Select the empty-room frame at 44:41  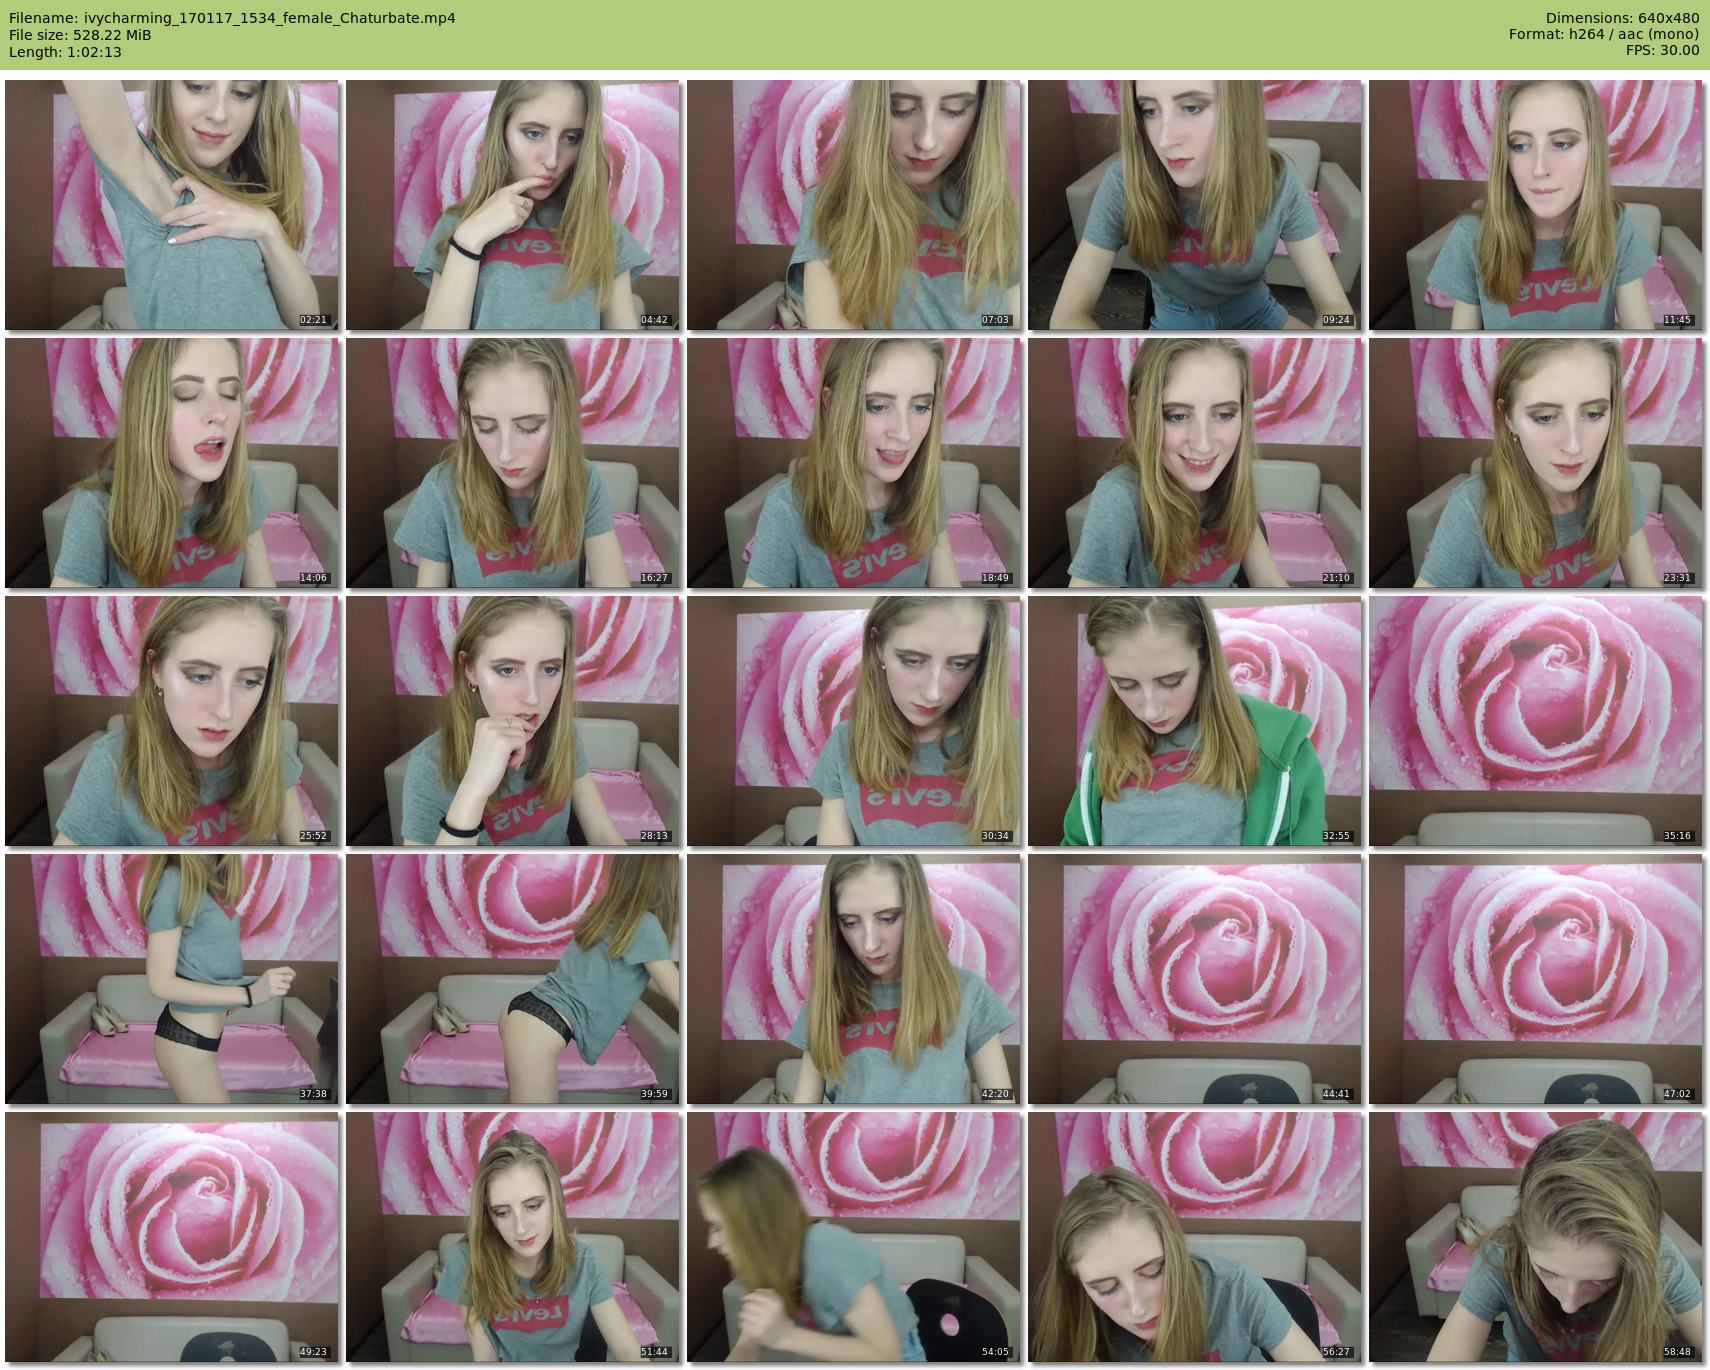click(1195, 979)
